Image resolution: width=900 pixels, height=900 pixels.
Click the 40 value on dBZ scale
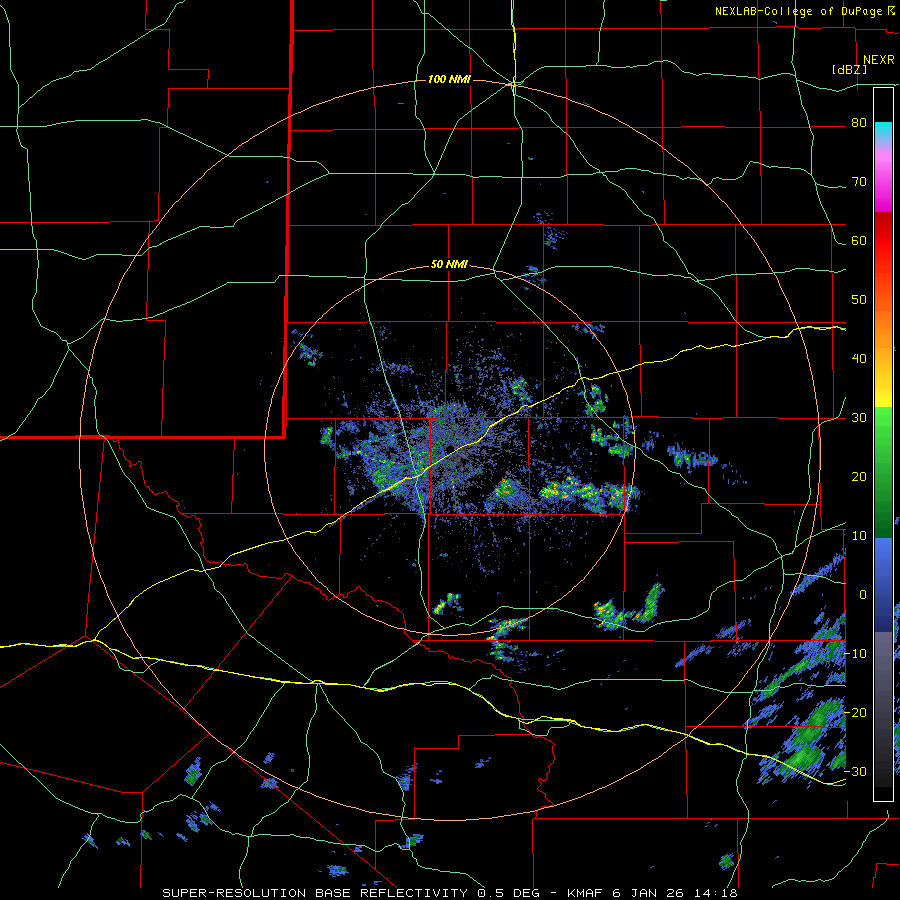coord(859,359)
